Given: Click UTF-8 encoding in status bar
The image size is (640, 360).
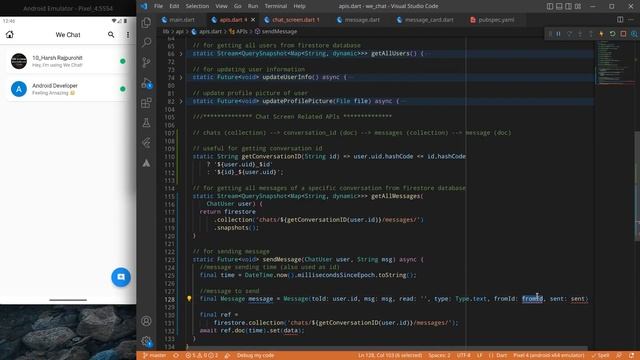Looking at the screenshot, I should coord(463,356).
